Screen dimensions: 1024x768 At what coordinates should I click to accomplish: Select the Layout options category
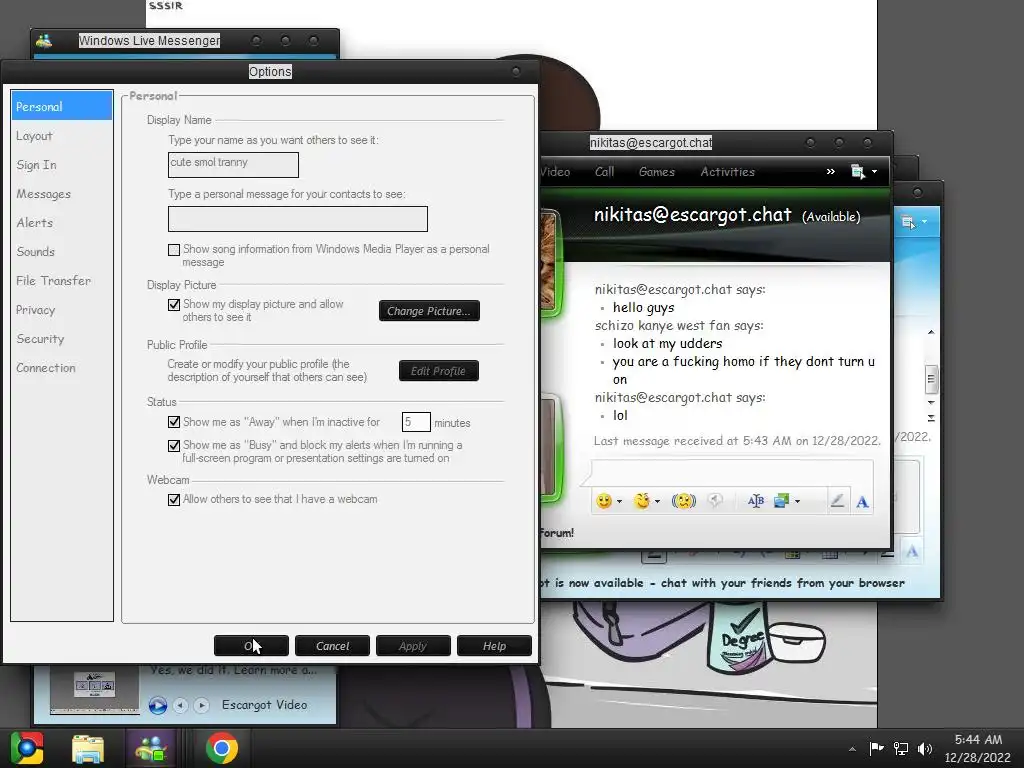coord(62,136)
